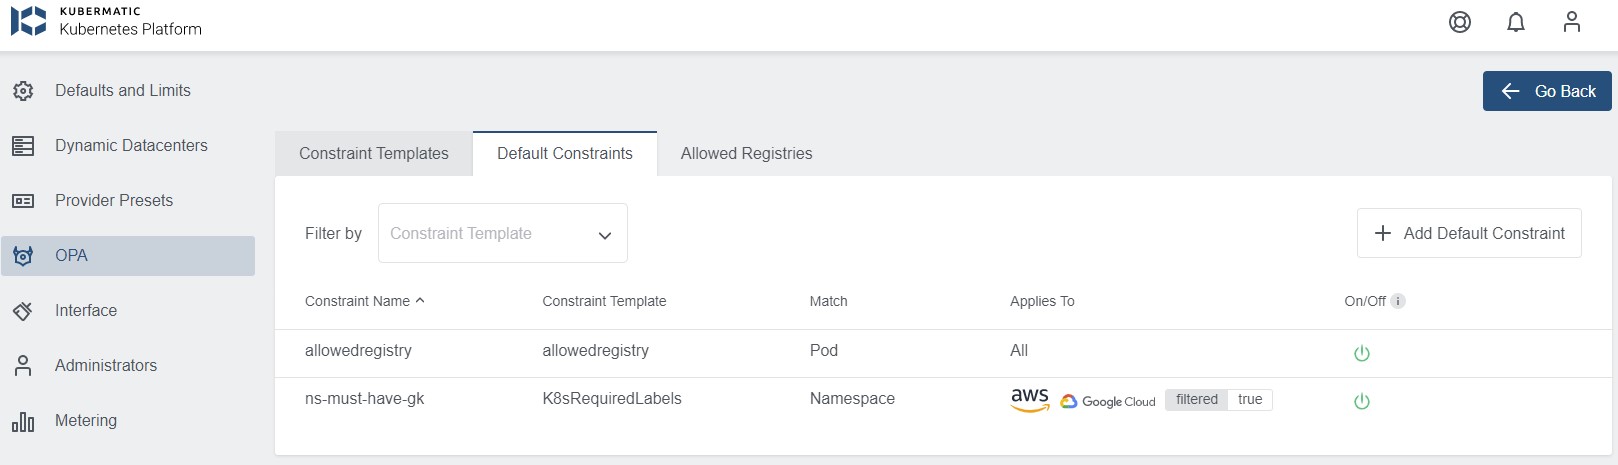Go to Dynamic Datacenters section

click(x=128, y=146)
